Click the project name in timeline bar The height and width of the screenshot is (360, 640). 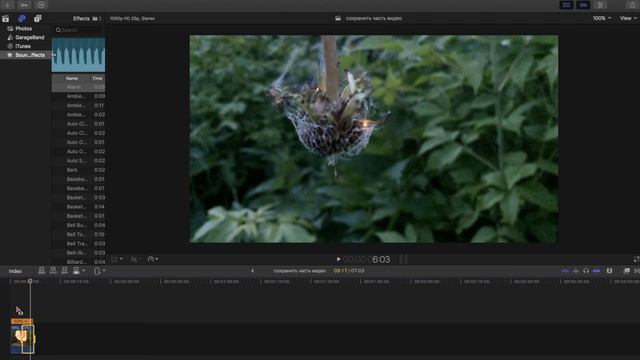[300, 271]
